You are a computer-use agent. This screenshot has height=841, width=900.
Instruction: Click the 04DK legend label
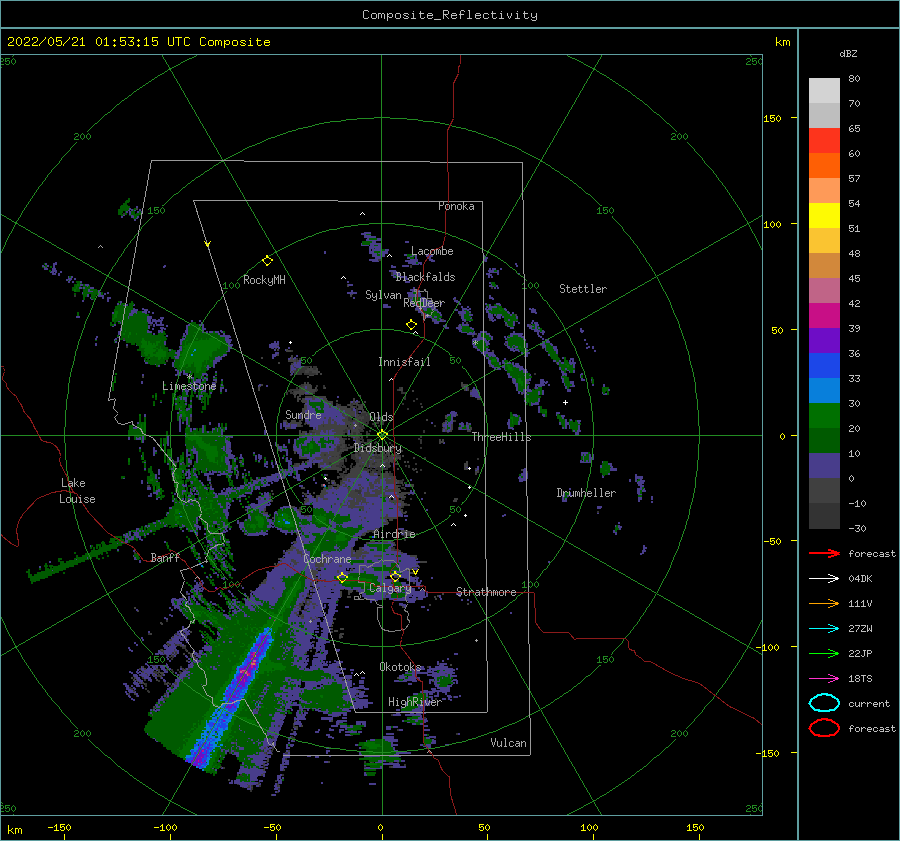point(860,578)
